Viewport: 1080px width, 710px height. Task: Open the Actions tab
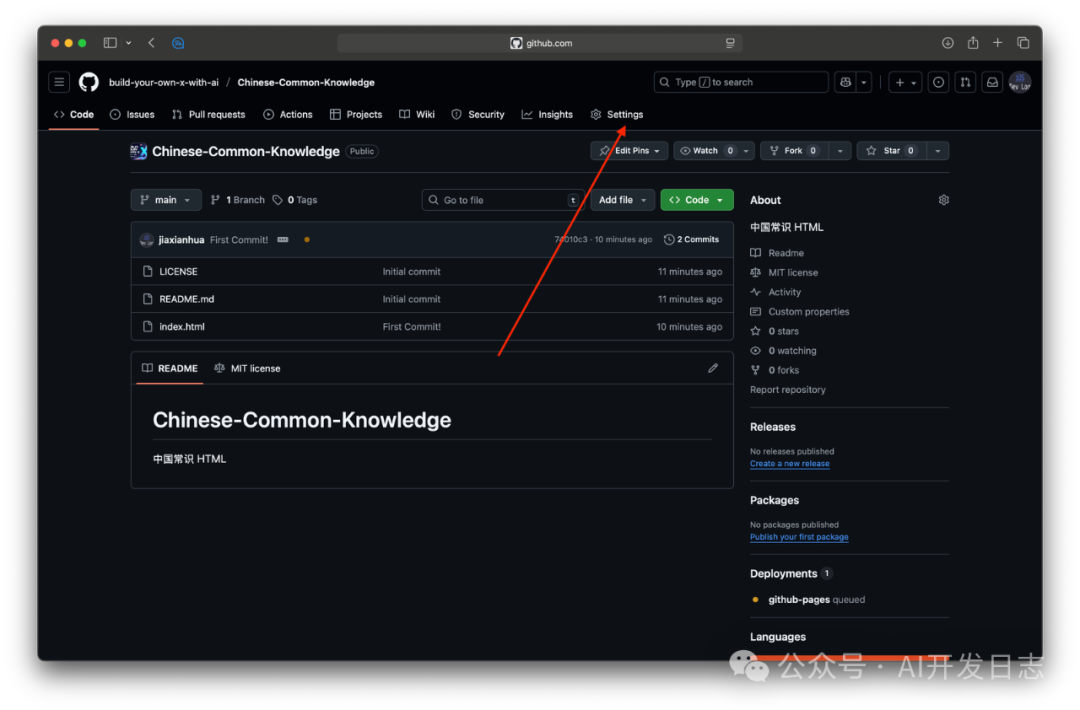pyautogui.click(x=288, y=114)
